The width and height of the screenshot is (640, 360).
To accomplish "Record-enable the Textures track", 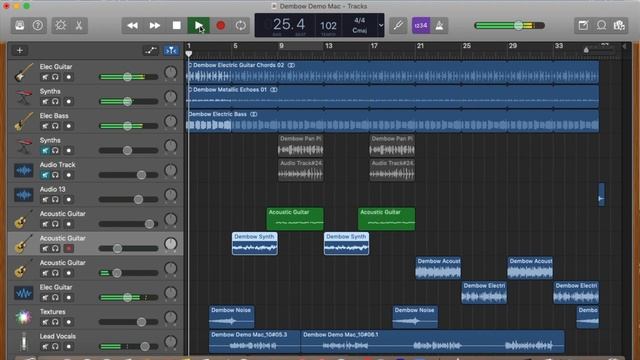I will point(69,322).
